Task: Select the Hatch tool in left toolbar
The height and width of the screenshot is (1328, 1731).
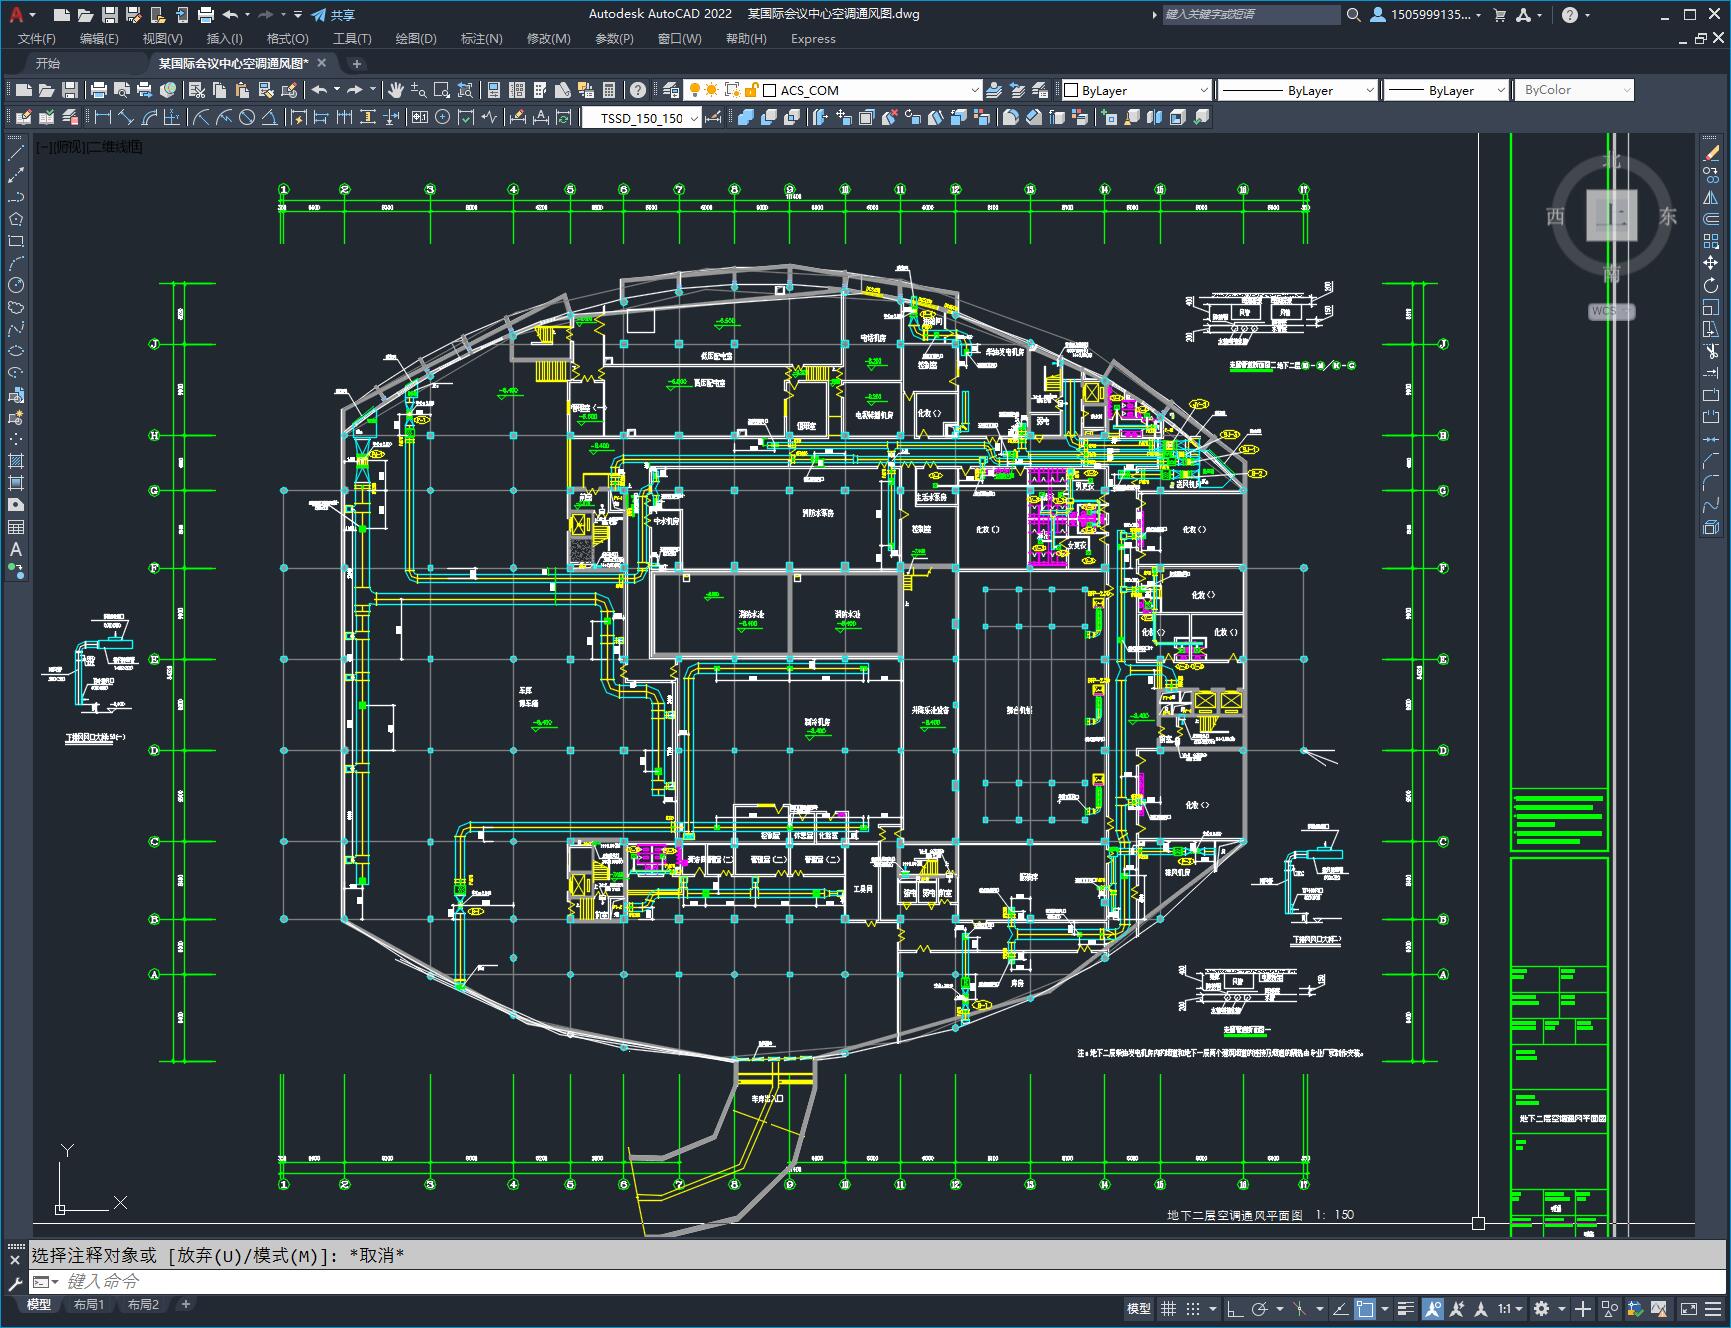Action: coord(16,461)
